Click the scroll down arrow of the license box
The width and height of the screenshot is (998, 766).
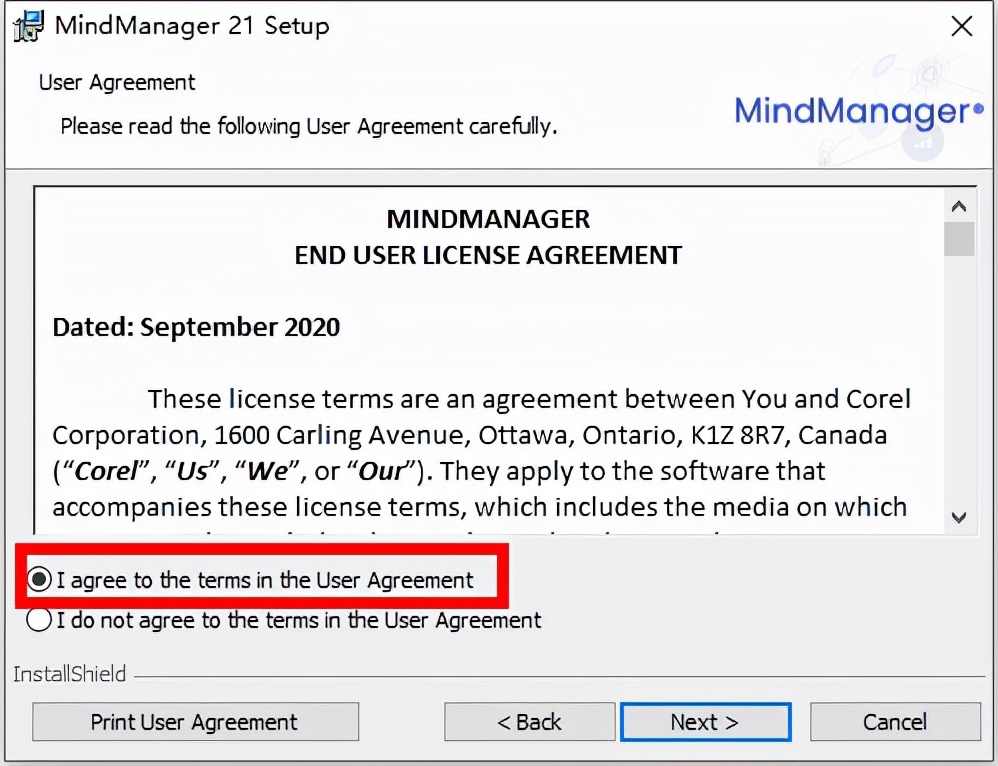coord(959,517)
